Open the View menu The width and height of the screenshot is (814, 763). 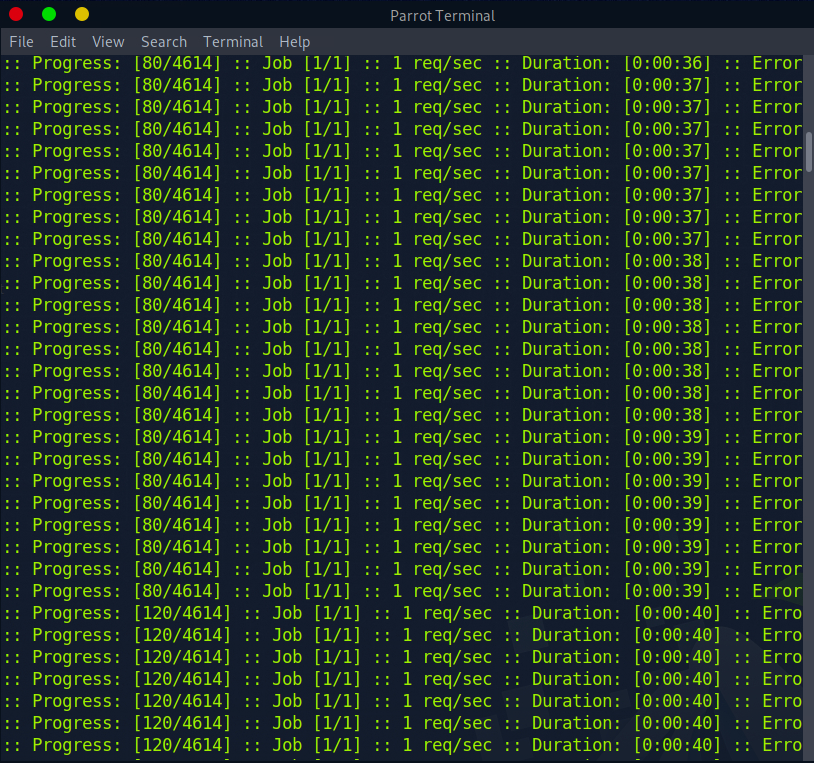point(108,42)
